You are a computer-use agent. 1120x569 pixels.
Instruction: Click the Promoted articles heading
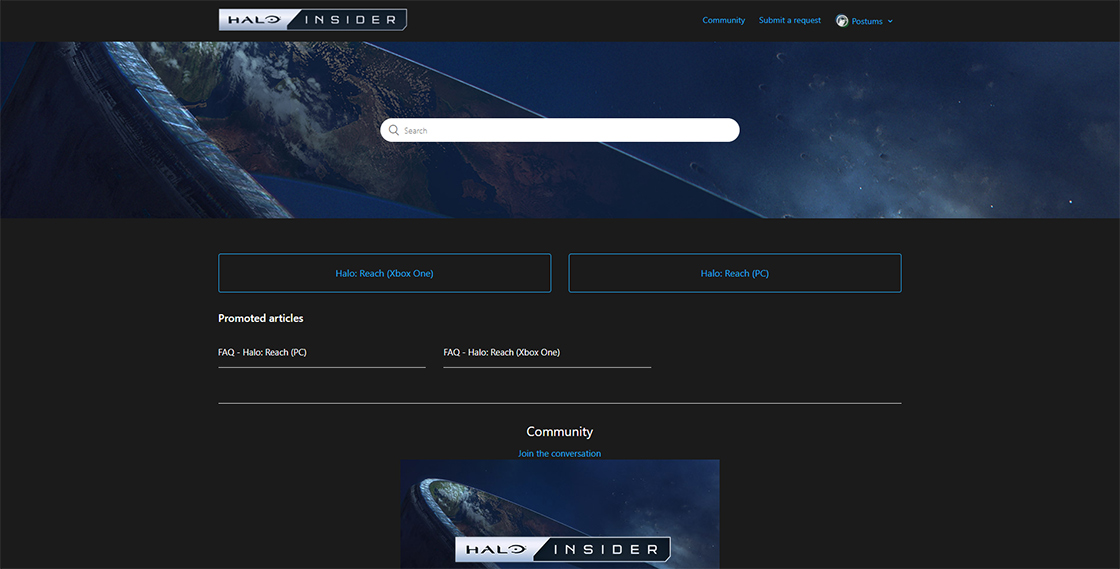tap(260, 318)
